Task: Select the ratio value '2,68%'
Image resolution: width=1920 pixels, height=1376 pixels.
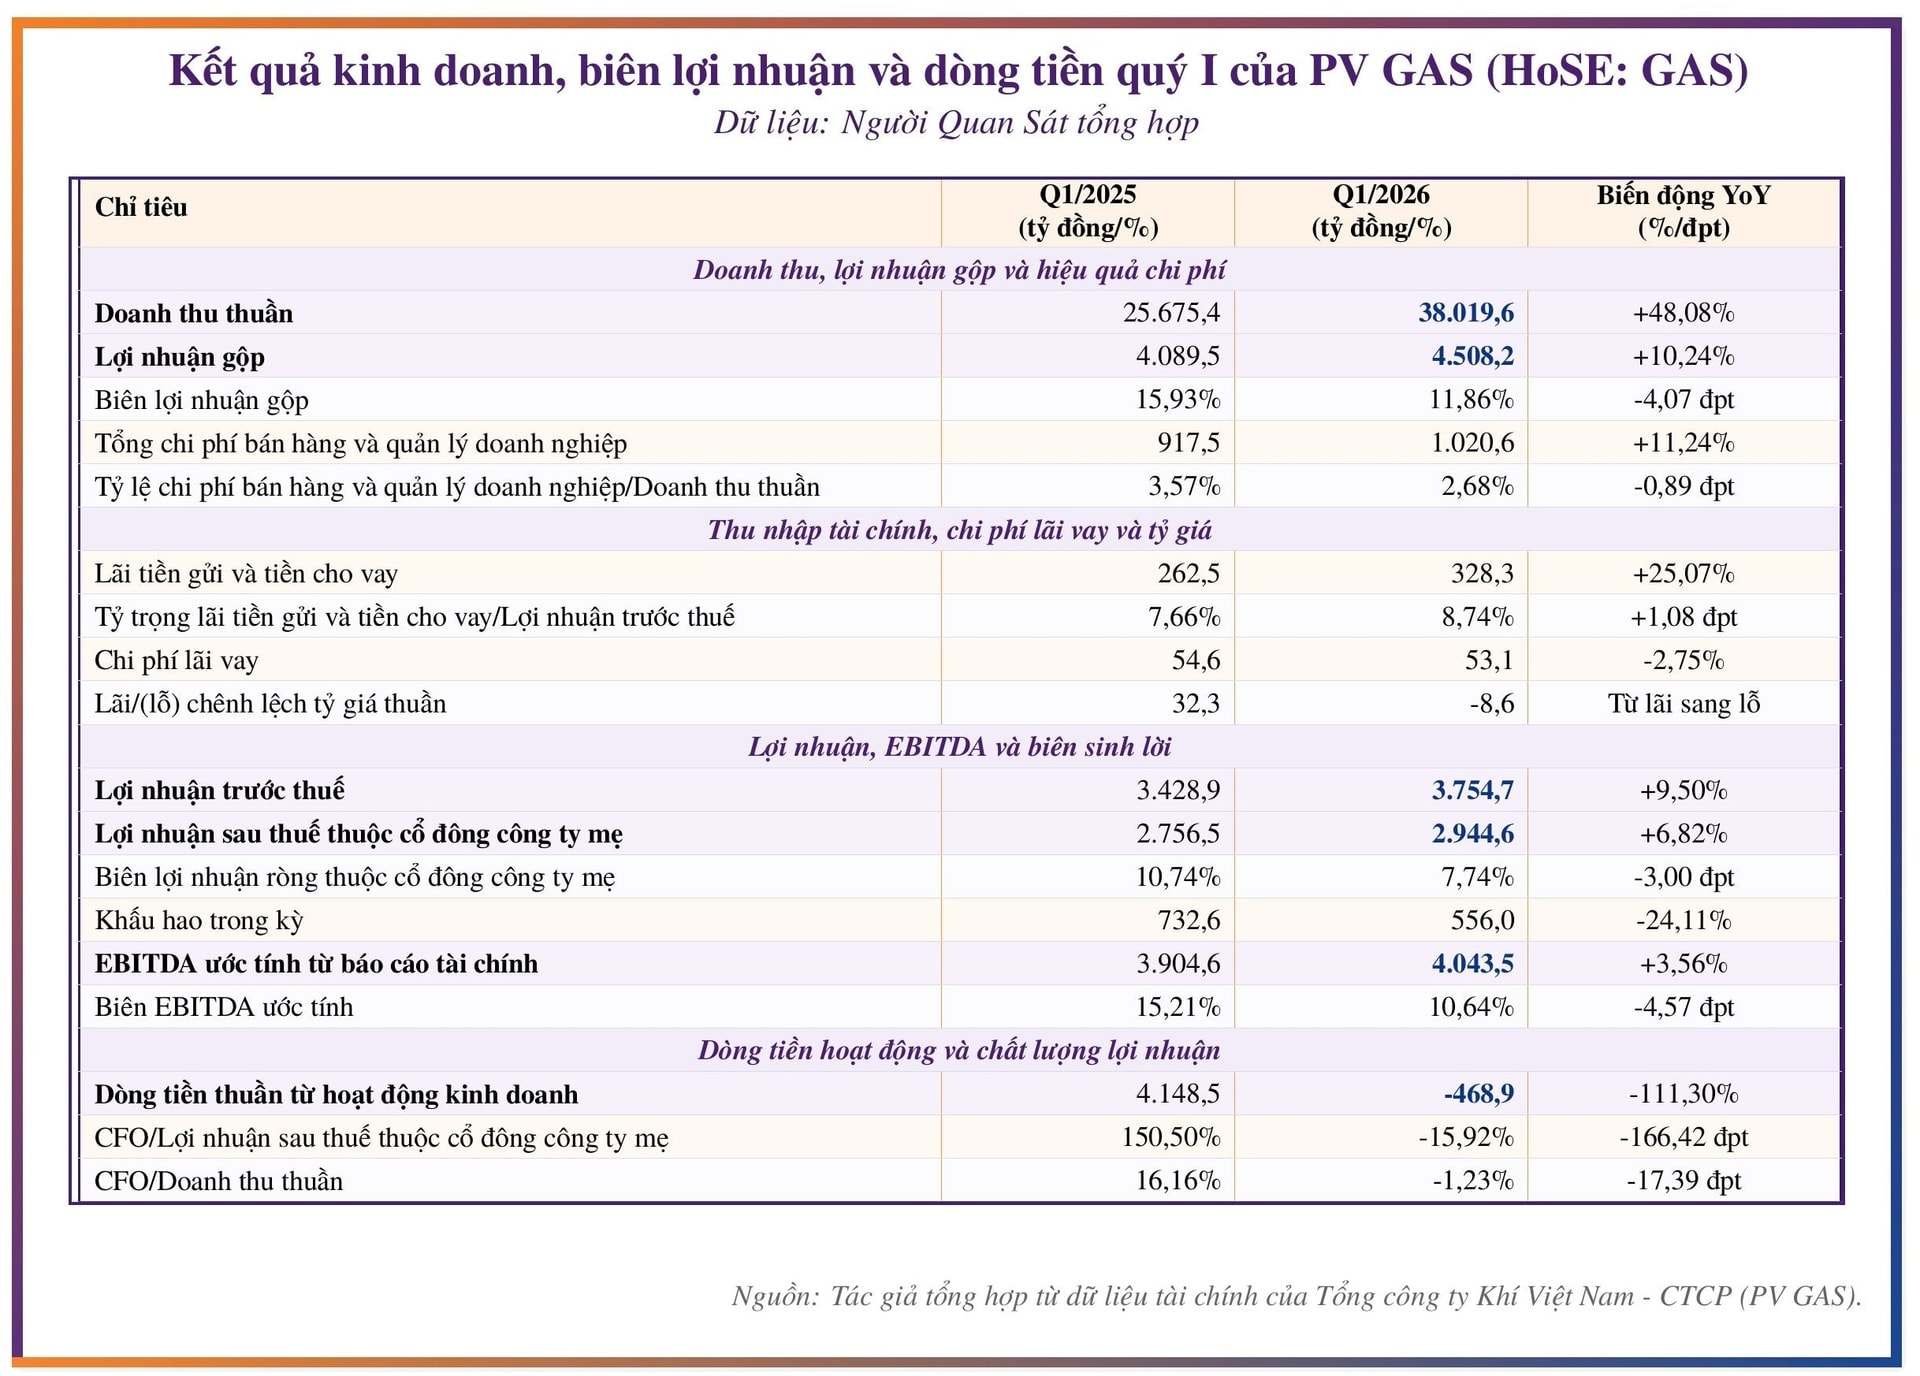Action: tap(1478, 487)
